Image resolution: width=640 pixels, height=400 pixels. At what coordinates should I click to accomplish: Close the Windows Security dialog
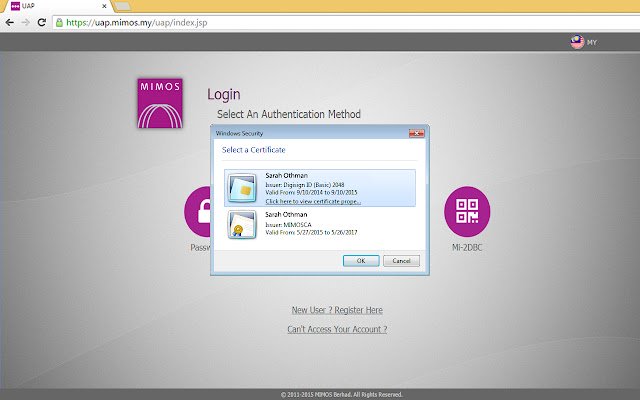click(x=416, y=133)
